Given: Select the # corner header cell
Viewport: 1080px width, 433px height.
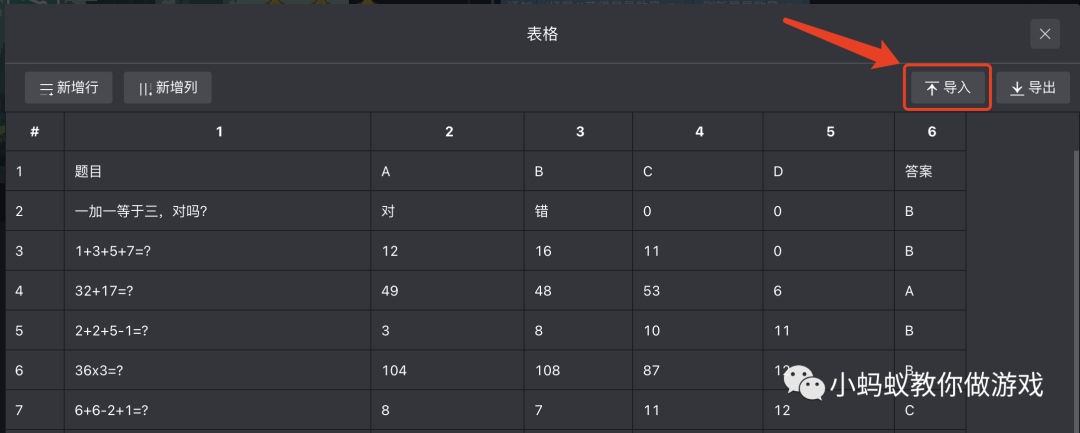Looking at the screenshot, I should click(x=34, y=131).
